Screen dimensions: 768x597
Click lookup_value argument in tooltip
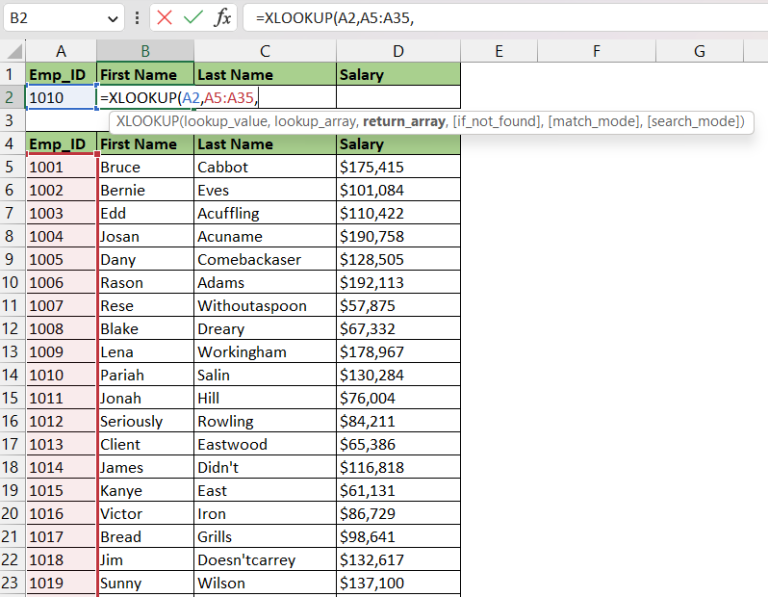pos(225,121)
